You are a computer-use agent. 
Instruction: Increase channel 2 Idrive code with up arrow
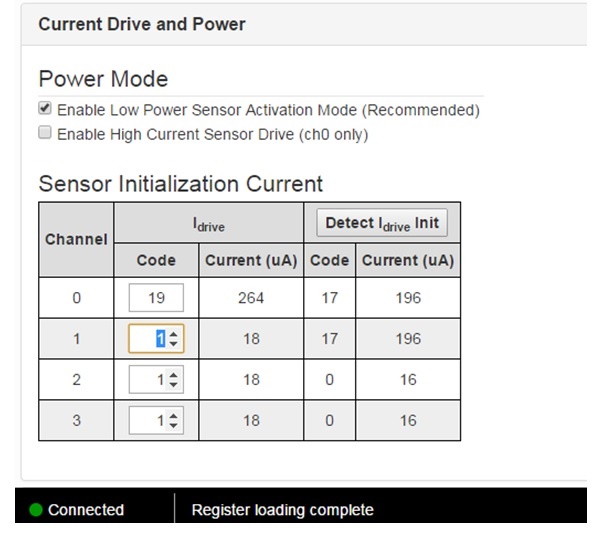[x=174, y=376]
